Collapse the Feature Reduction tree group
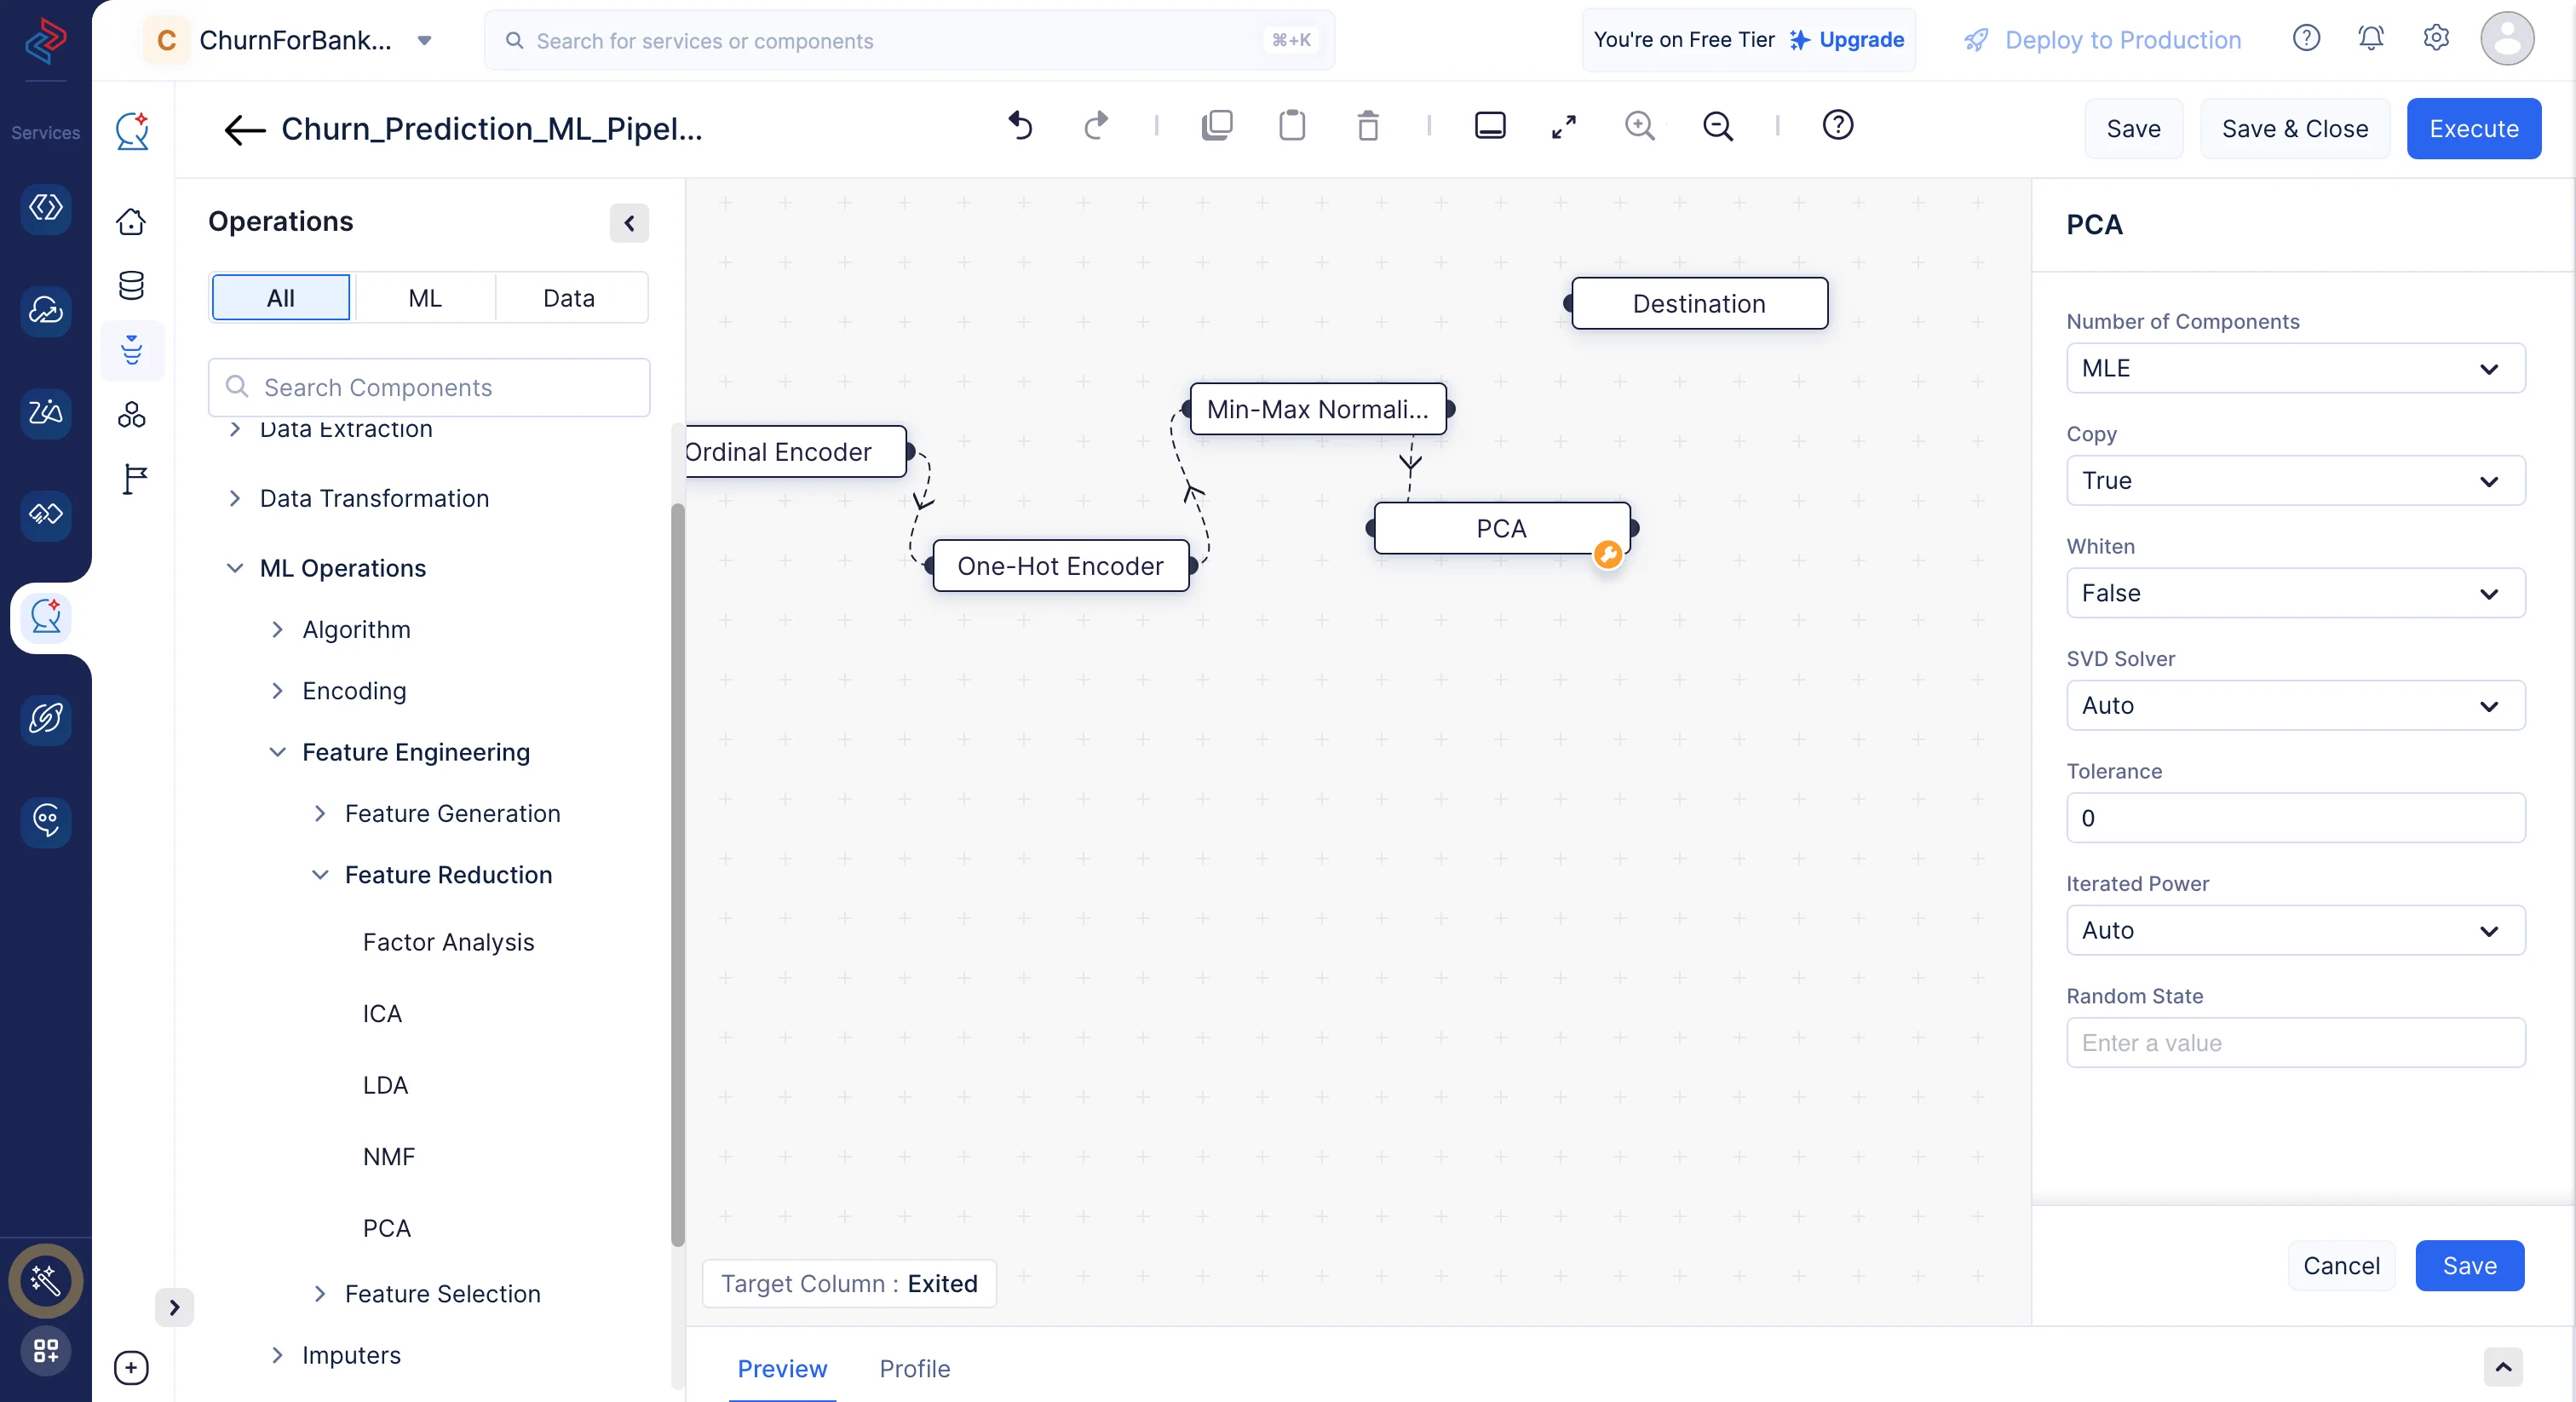 pyautogui.click(x=320, y=875)
